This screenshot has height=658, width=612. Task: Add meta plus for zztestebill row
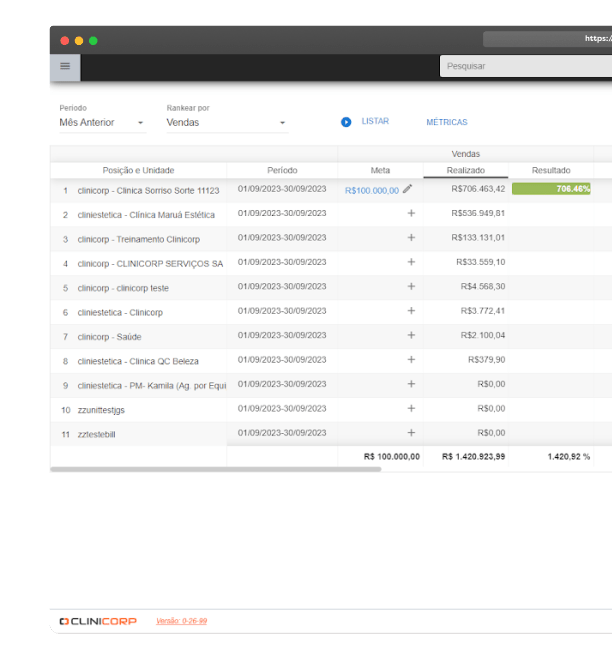tap(411, 433)
